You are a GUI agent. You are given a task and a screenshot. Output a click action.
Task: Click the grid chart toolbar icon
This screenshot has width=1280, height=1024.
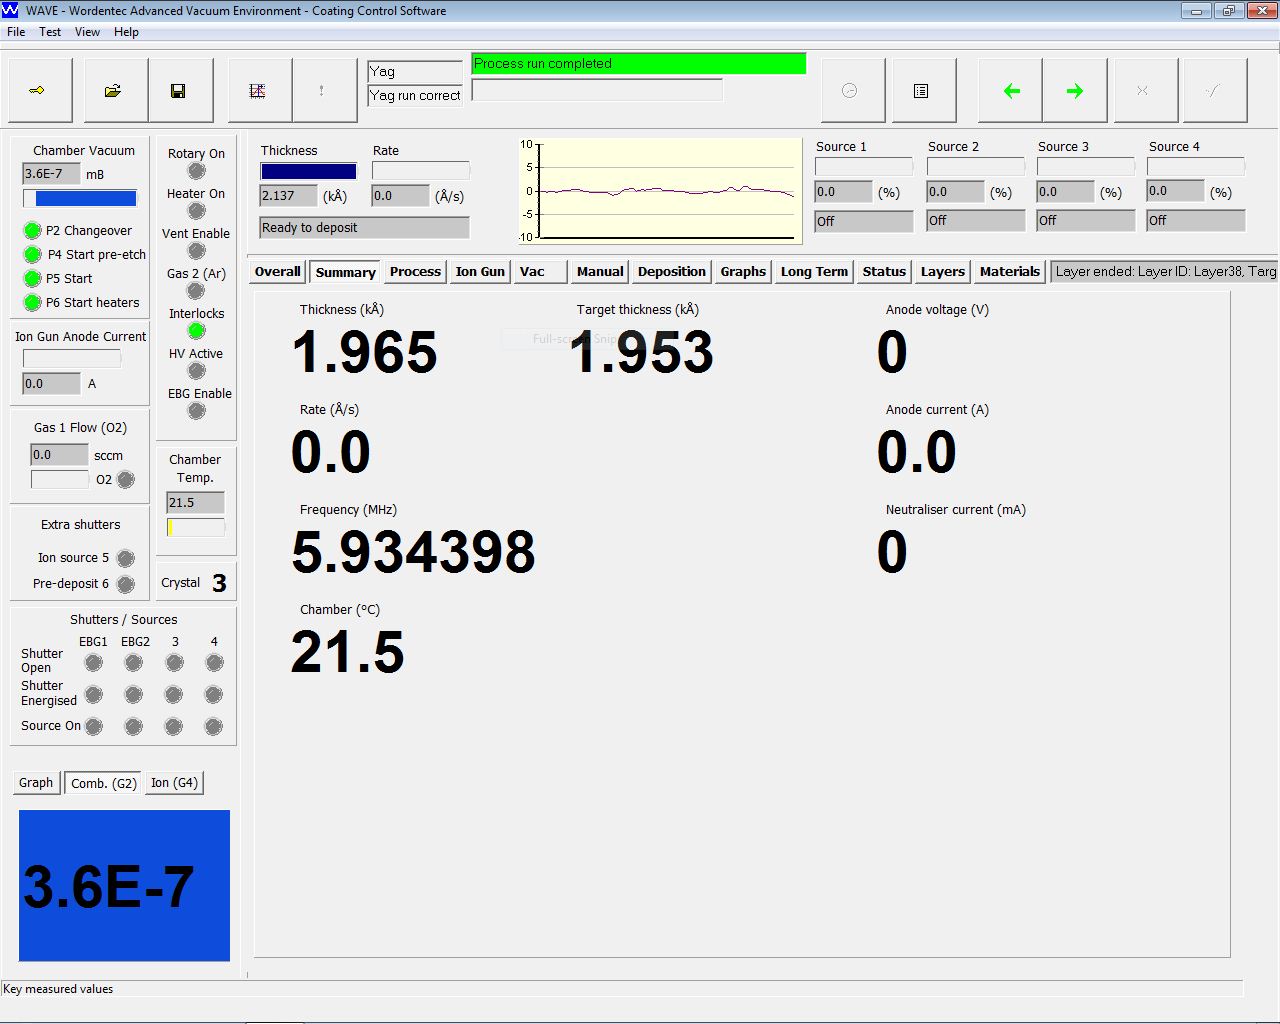coord(257,91)
